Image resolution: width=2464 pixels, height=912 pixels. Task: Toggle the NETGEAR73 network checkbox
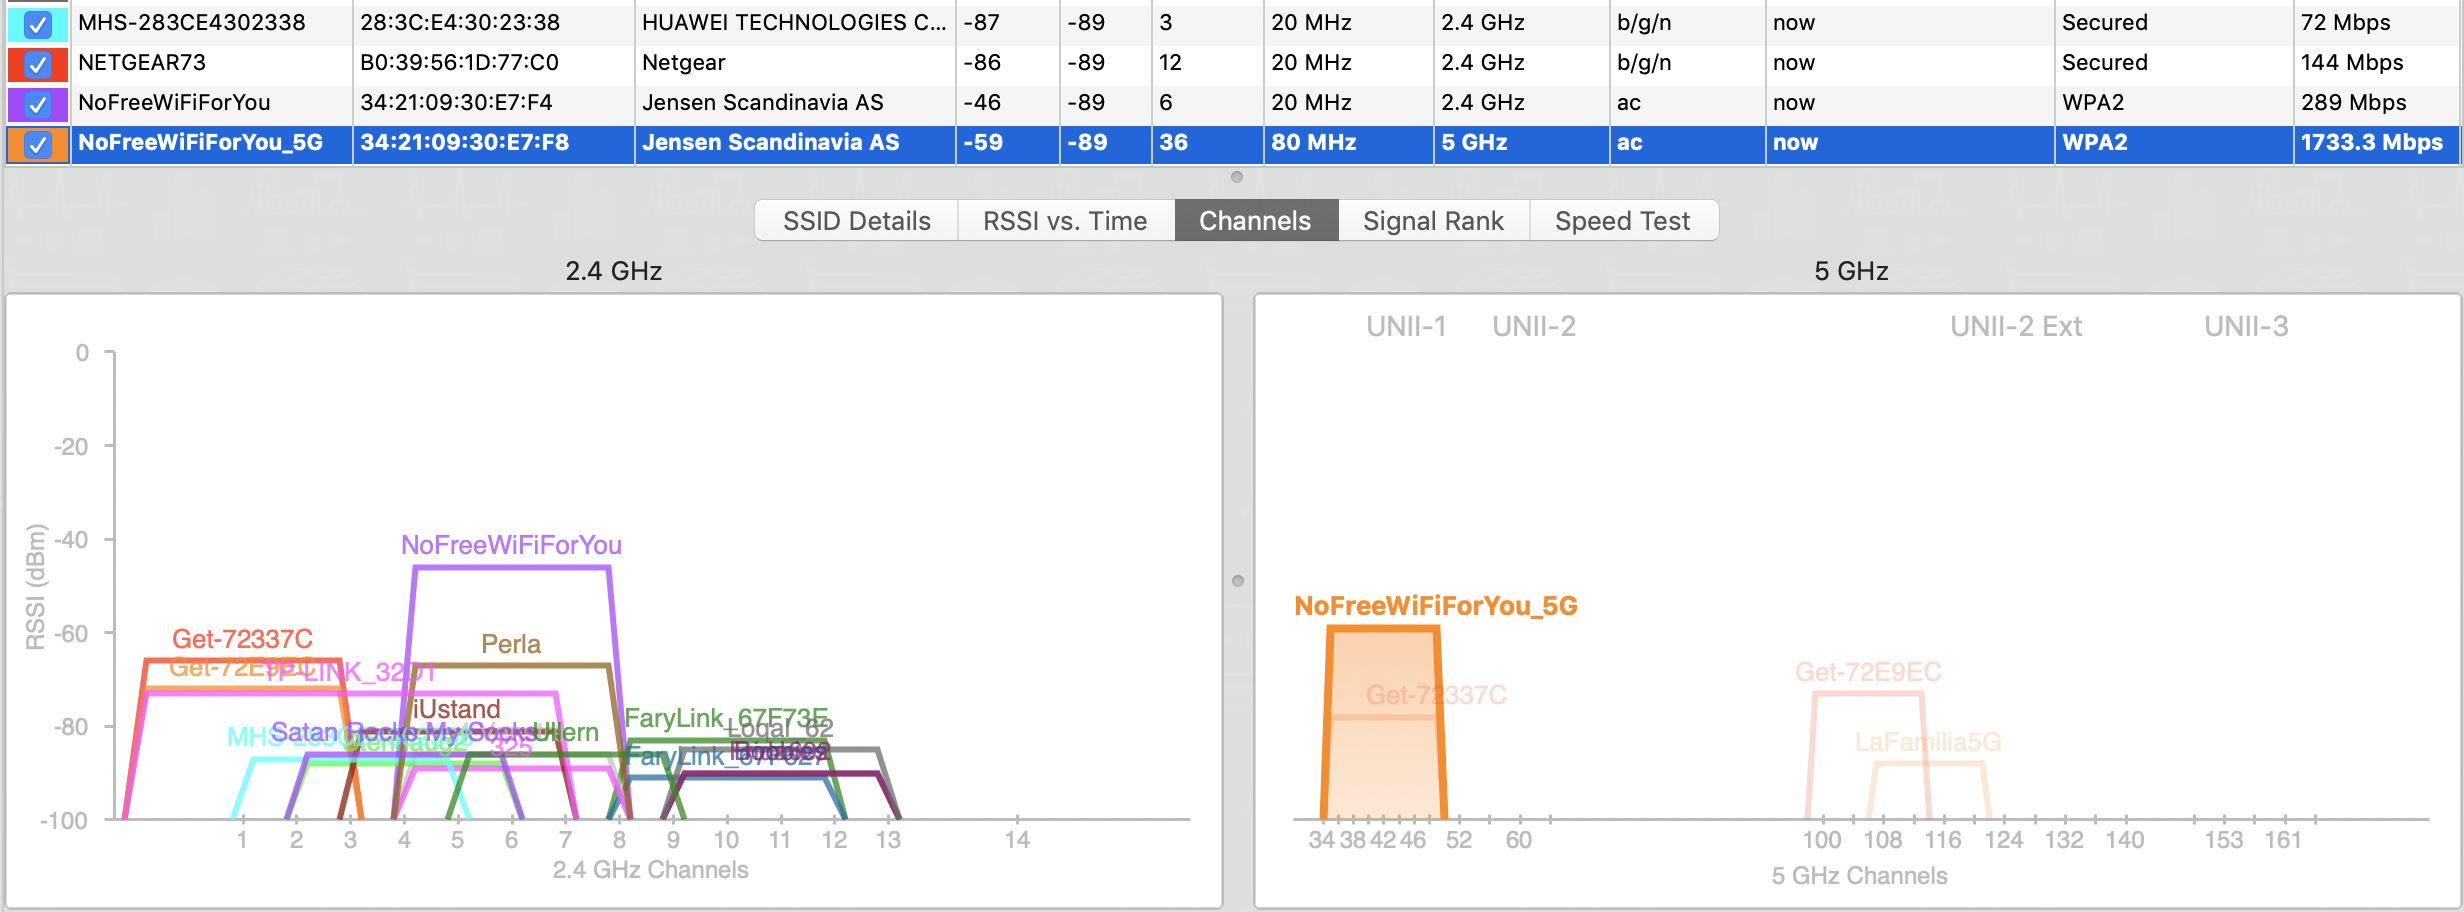click(37, 63)
